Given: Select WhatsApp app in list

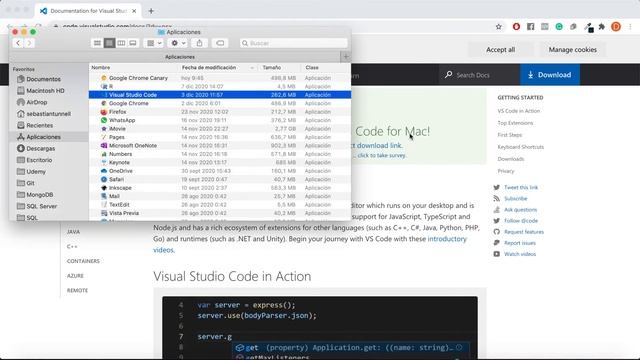Looking at the screenshot, I should click(x=220, y=120).
